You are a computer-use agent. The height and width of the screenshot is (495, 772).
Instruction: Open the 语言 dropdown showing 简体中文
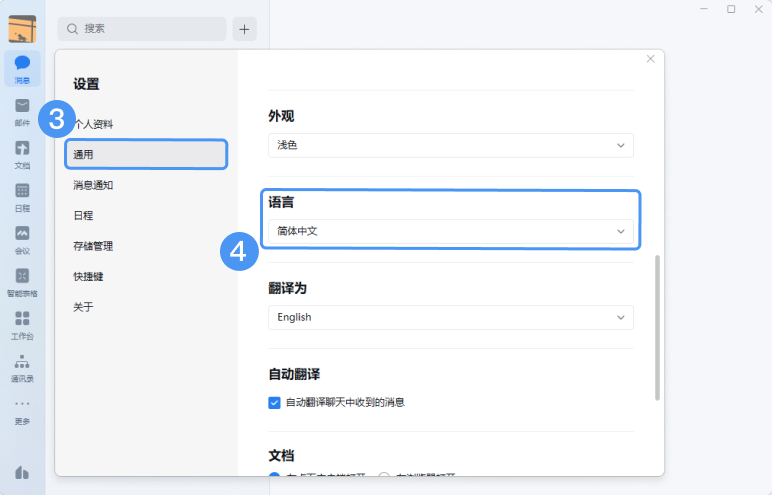(x=451, y=231)
